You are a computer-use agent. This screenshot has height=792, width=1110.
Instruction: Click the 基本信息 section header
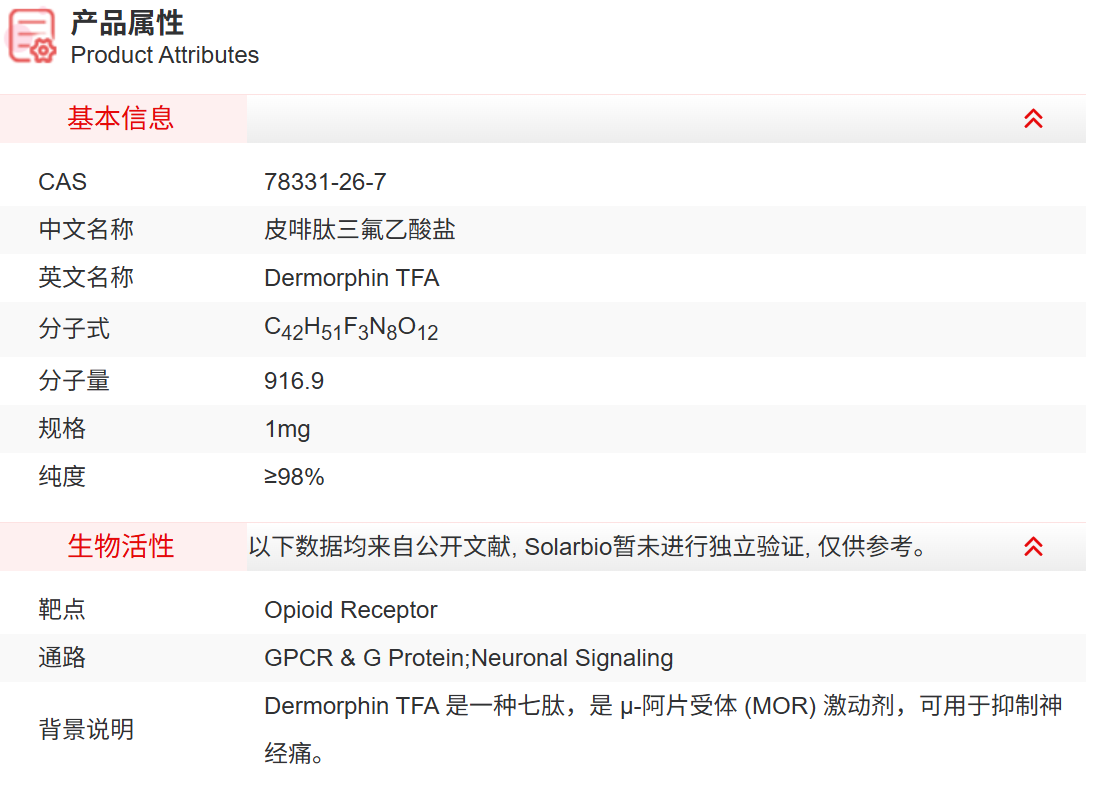coord(107,118)
